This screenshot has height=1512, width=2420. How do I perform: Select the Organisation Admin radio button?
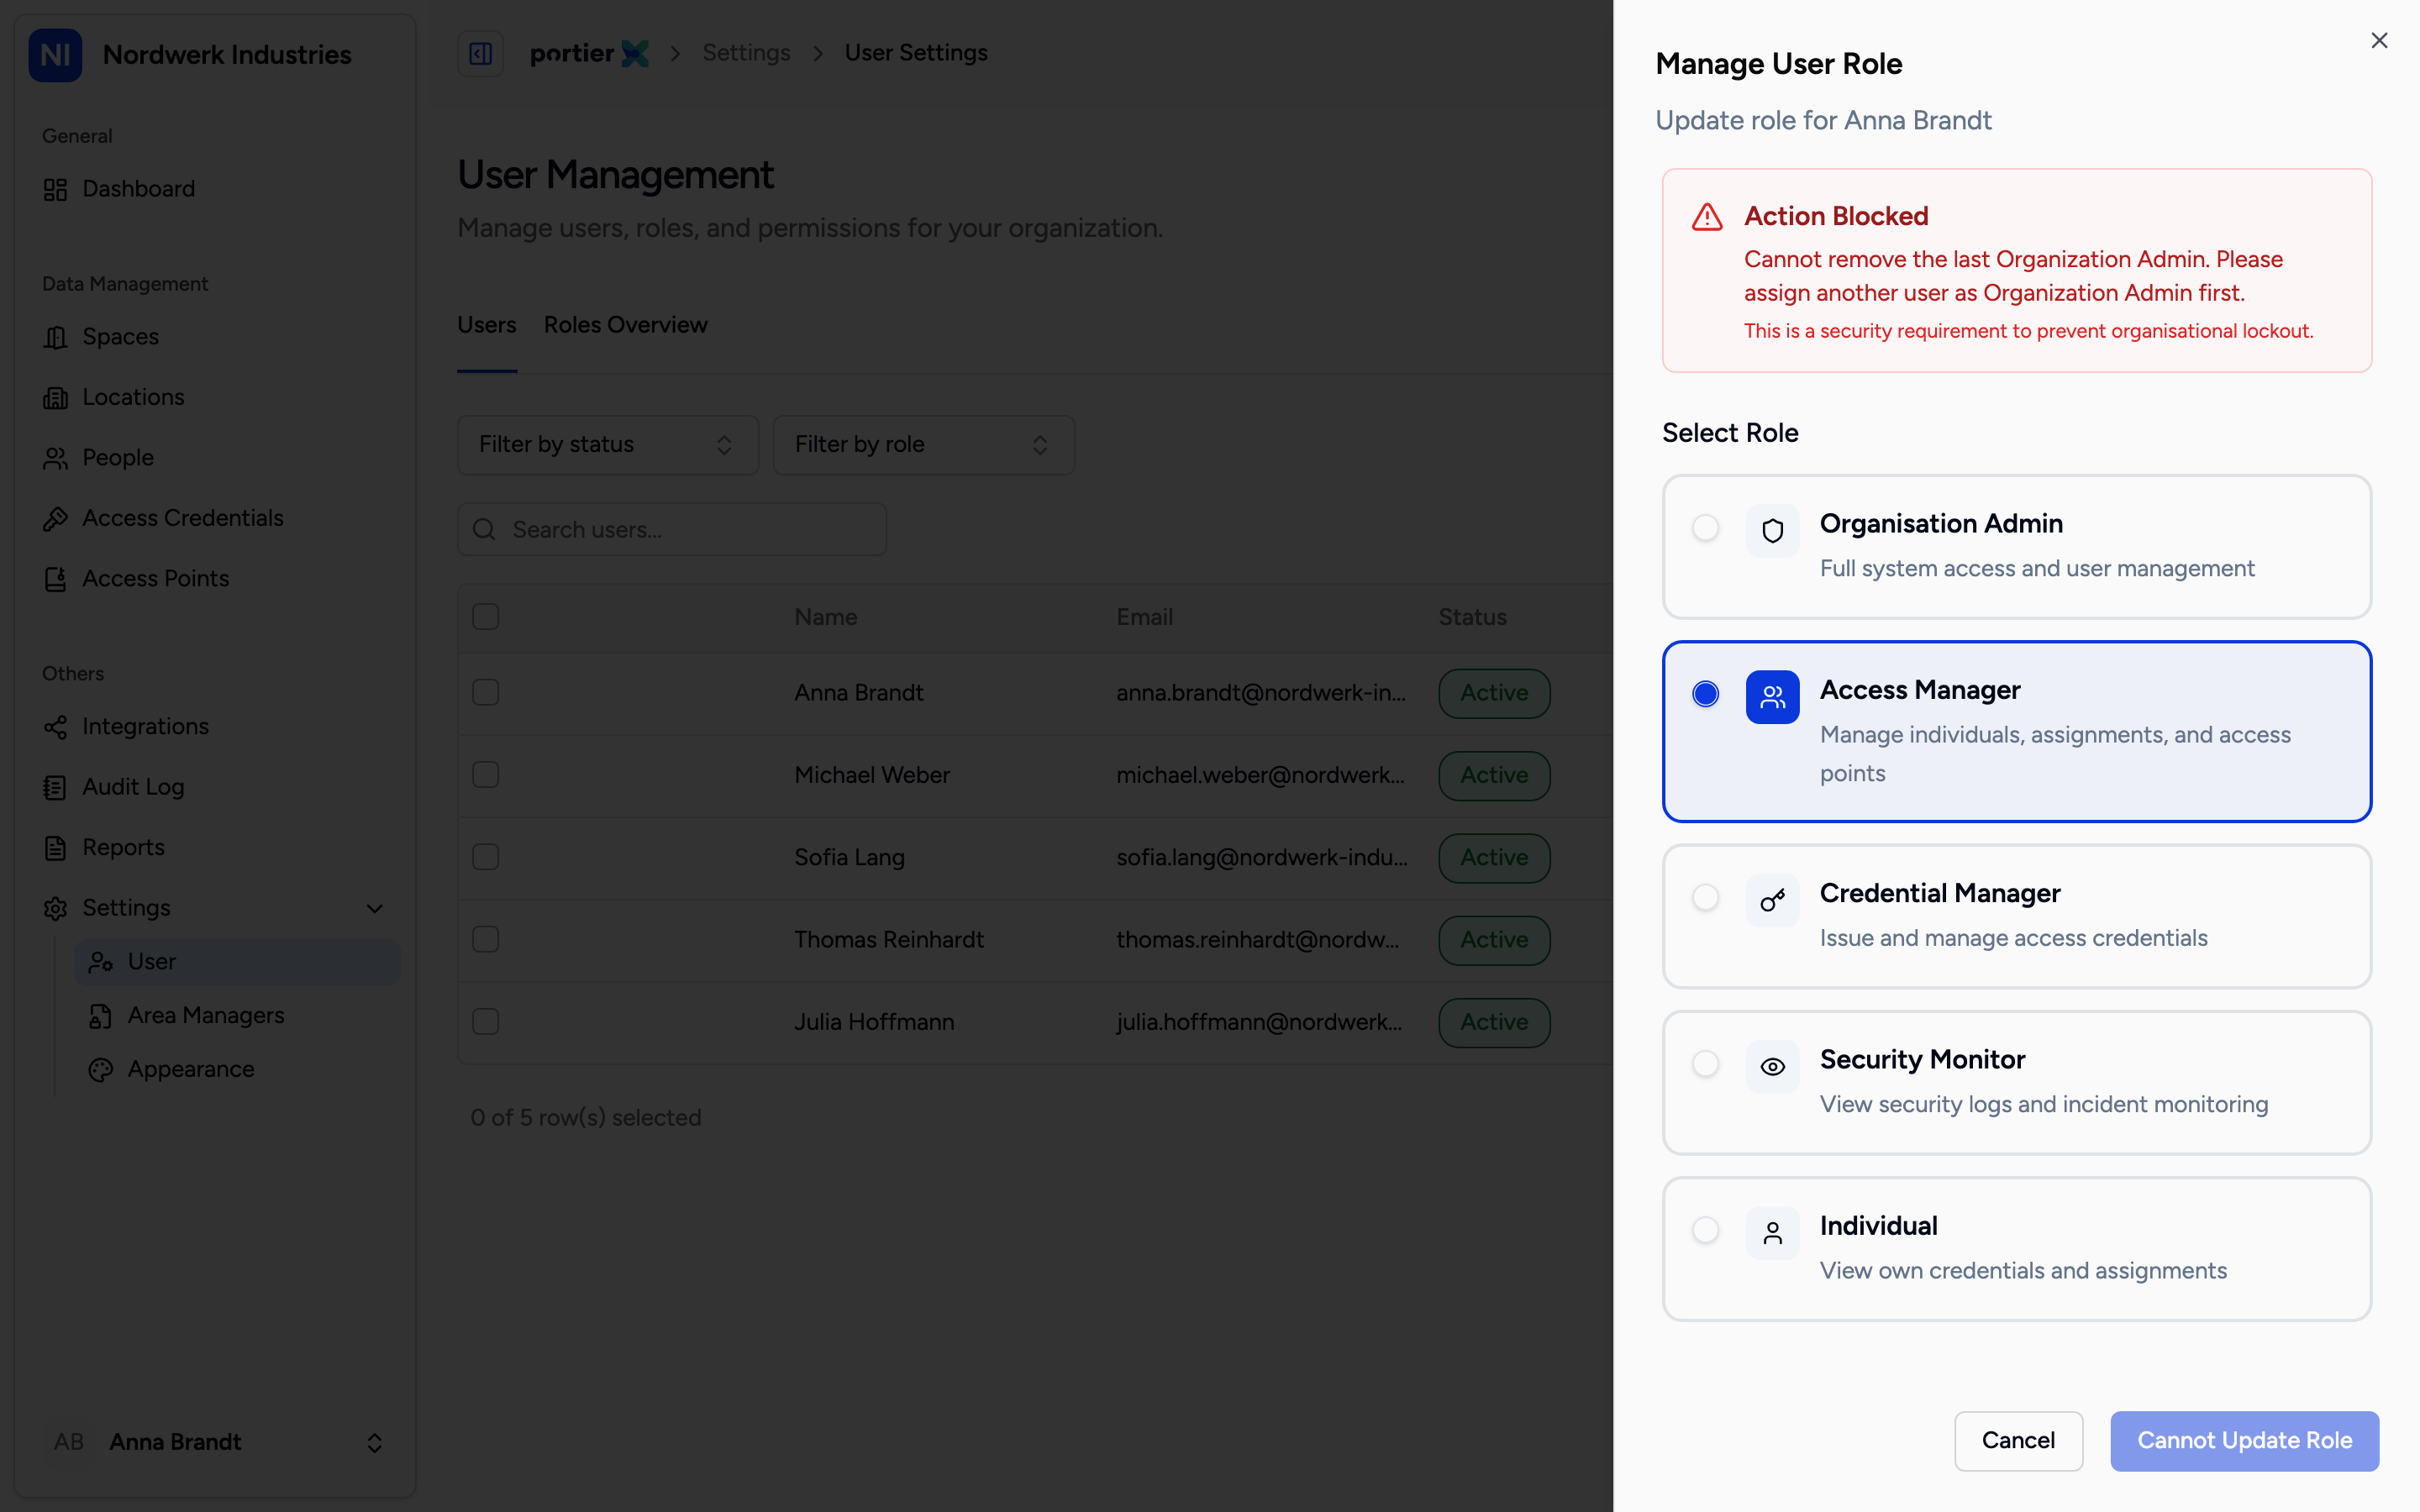coord(1705,527)
